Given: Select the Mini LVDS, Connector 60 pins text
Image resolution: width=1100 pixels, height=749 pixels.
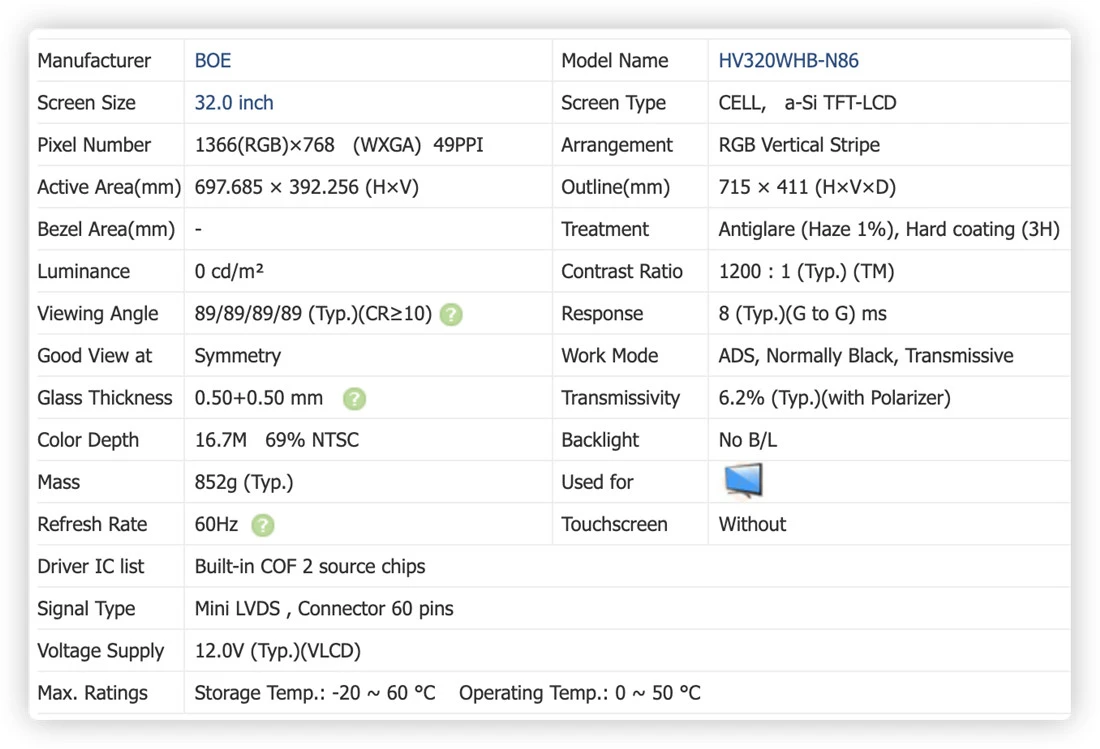Looking at the screenshot, I should click(x=324, y=608).
